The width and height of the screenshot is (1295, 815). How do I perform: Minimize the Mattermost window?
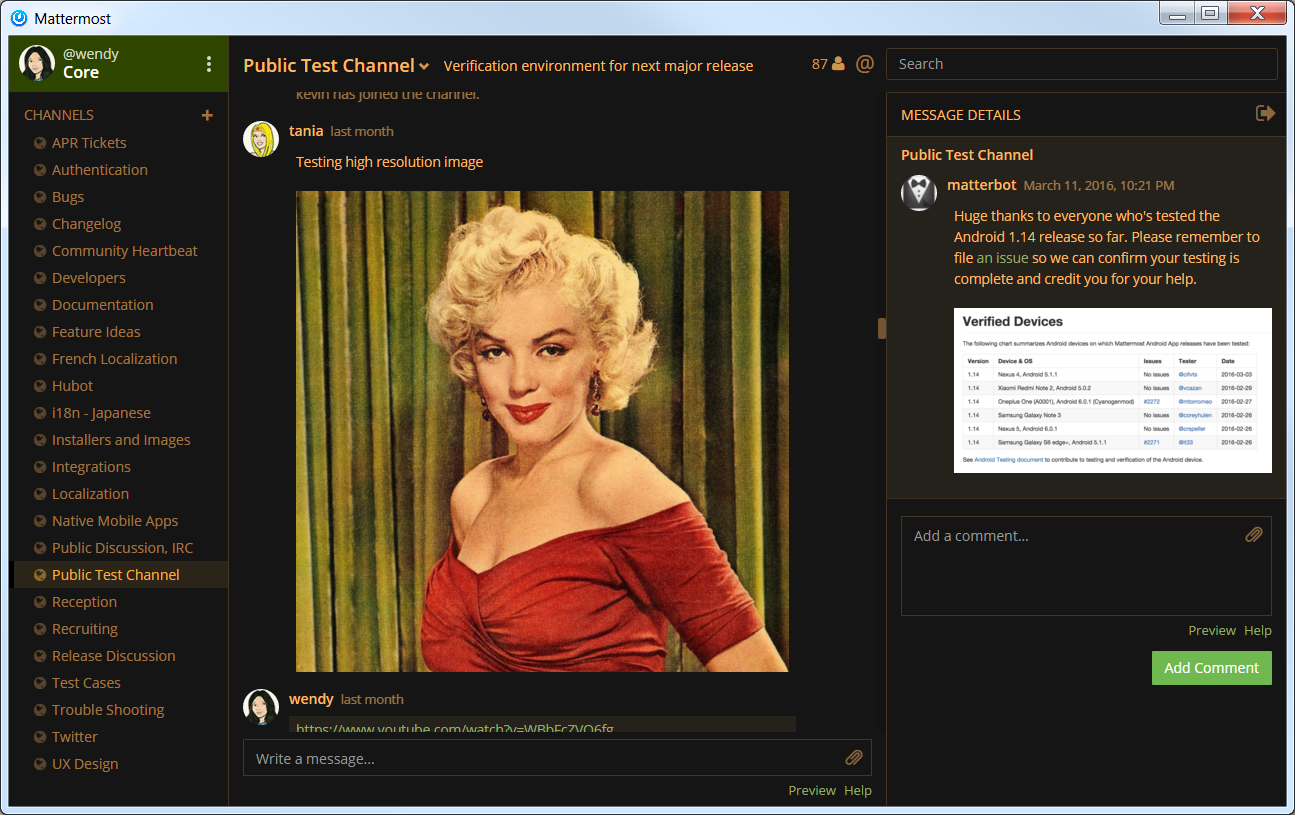1178,13
